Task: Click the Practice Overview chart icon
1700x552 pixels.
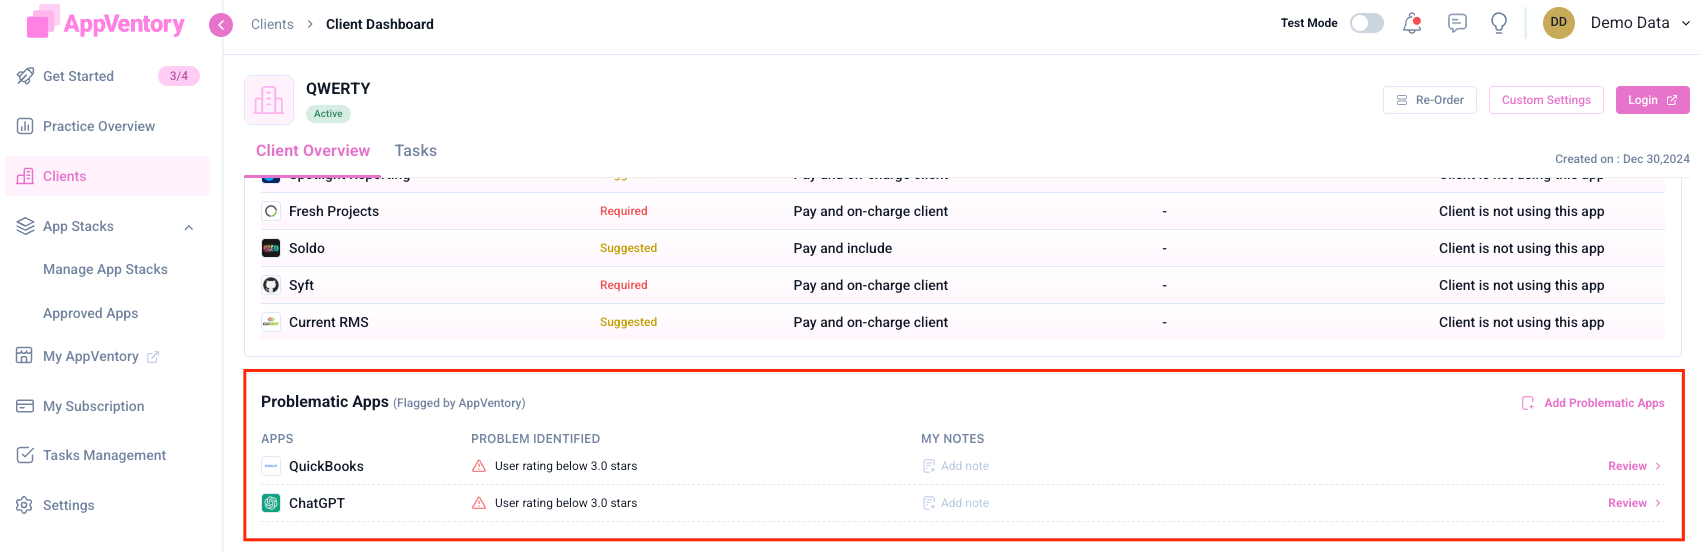Action: click(x=25, y=126)
